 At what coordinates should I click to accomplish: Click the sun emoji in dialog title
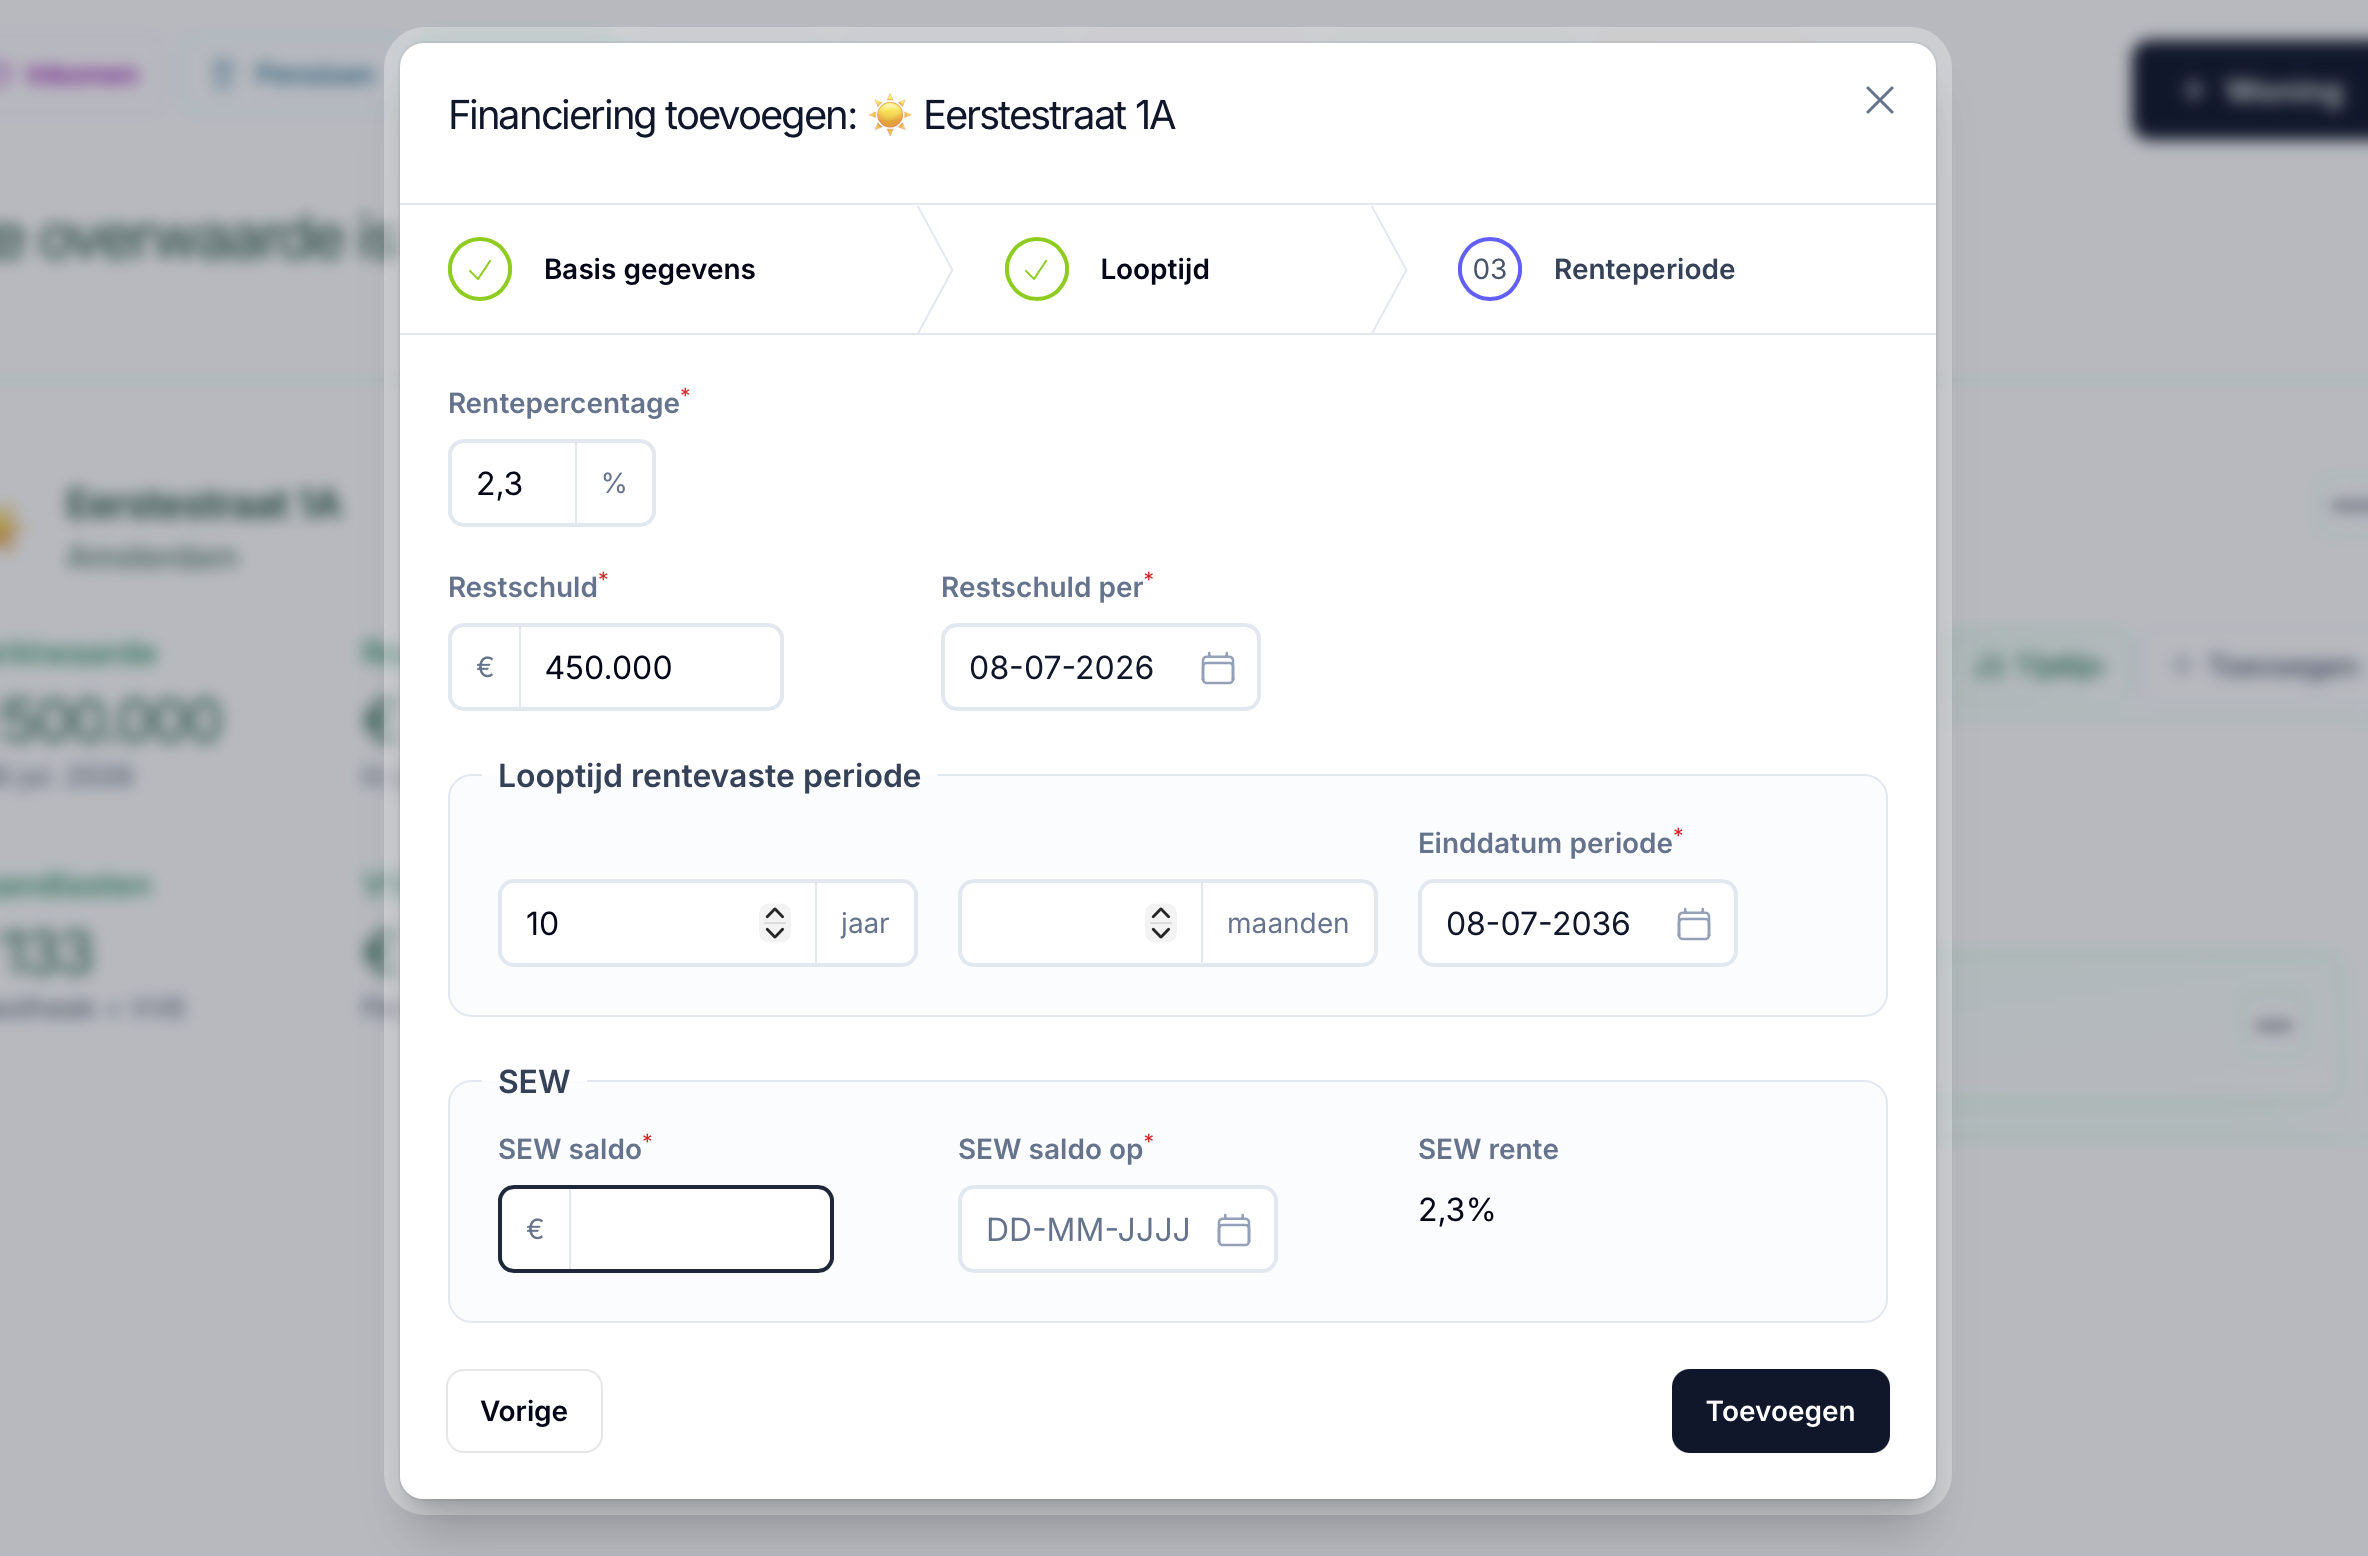(889, 115)
